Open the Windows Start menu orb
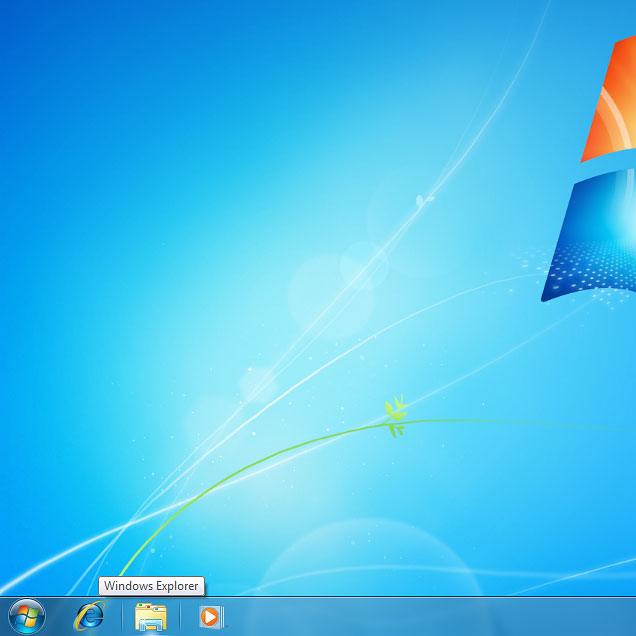The height and width of the screenshot is (636, 636). click(x=27, y=617)
